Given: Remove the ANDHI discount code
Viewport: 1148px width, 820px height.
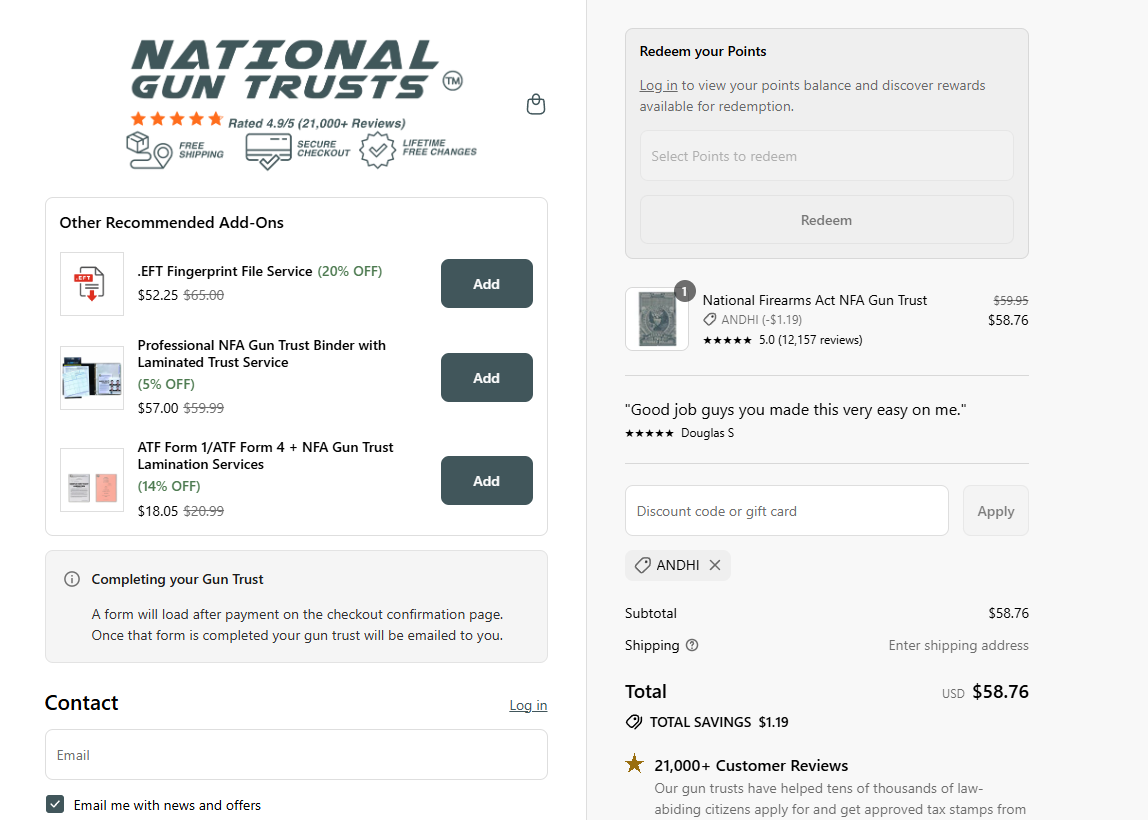Looking at the screenshot, I should tap(715, 565).
